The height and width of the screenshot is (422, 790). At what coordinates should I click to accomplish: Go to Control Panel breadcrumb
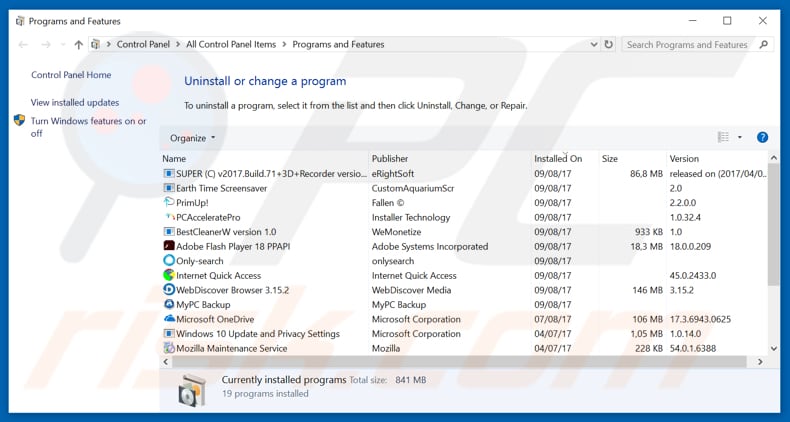point(143,44)
